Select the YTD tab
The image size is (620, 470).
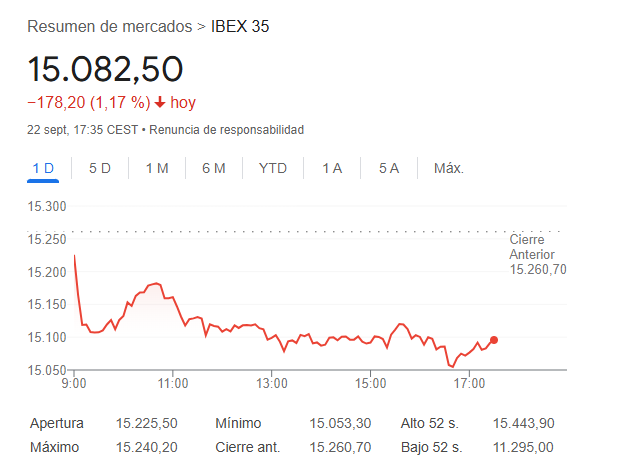coord(272,168)
